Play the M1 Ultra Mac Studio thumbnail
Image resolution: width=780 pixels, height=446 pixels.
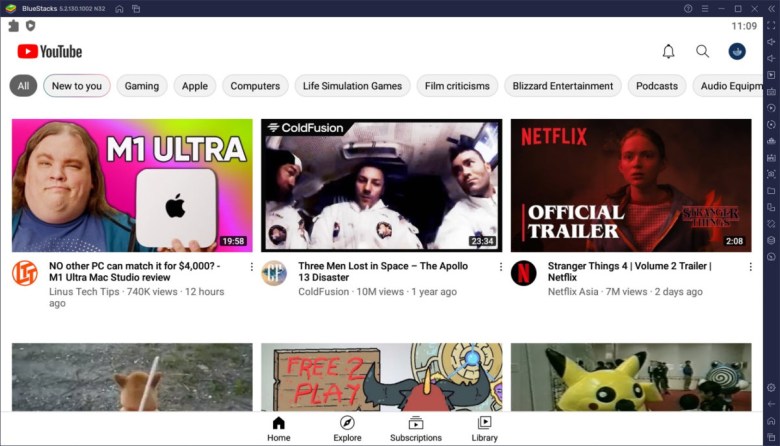point(132,185)
